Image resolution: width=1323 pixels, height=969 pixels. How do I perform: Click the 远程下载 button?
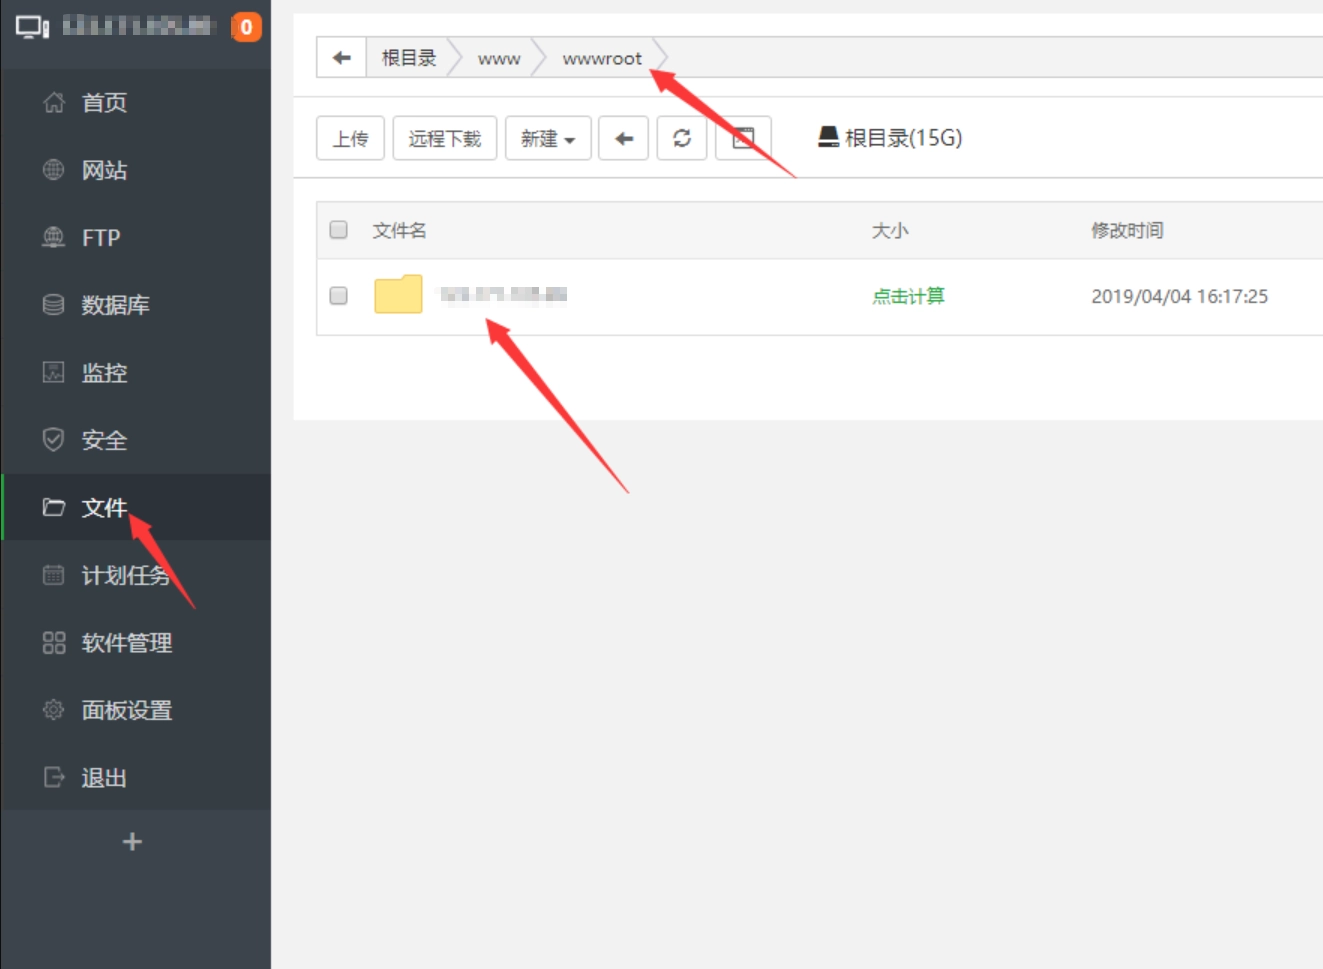445,138
